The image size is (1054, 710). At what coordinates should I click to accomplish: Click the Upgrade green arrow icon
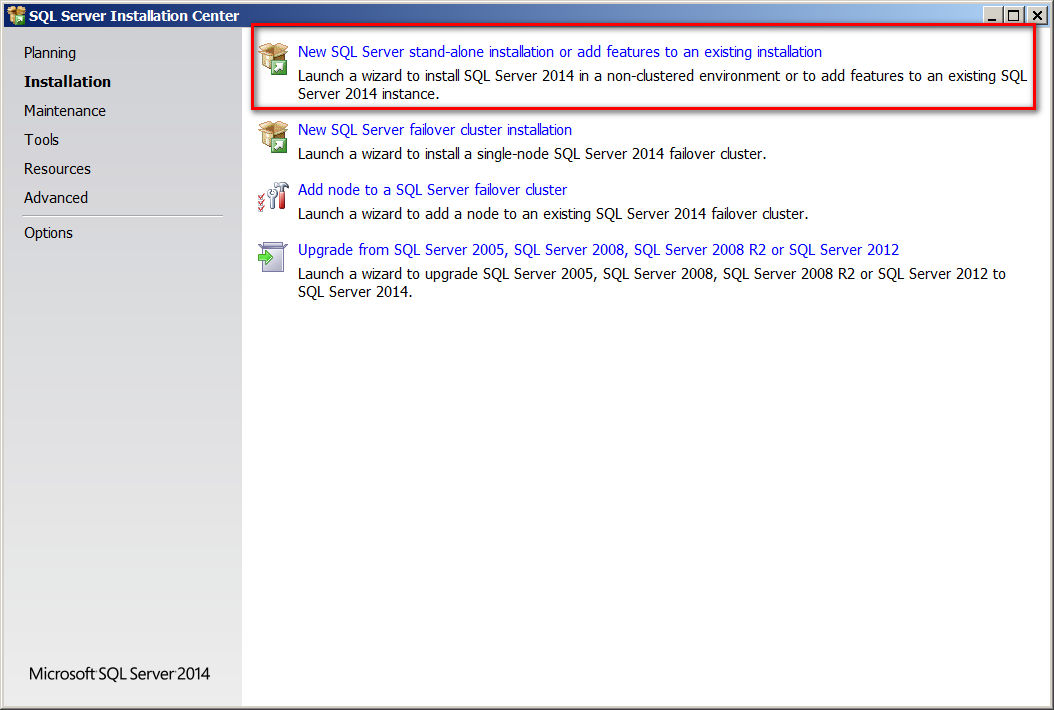273,257
